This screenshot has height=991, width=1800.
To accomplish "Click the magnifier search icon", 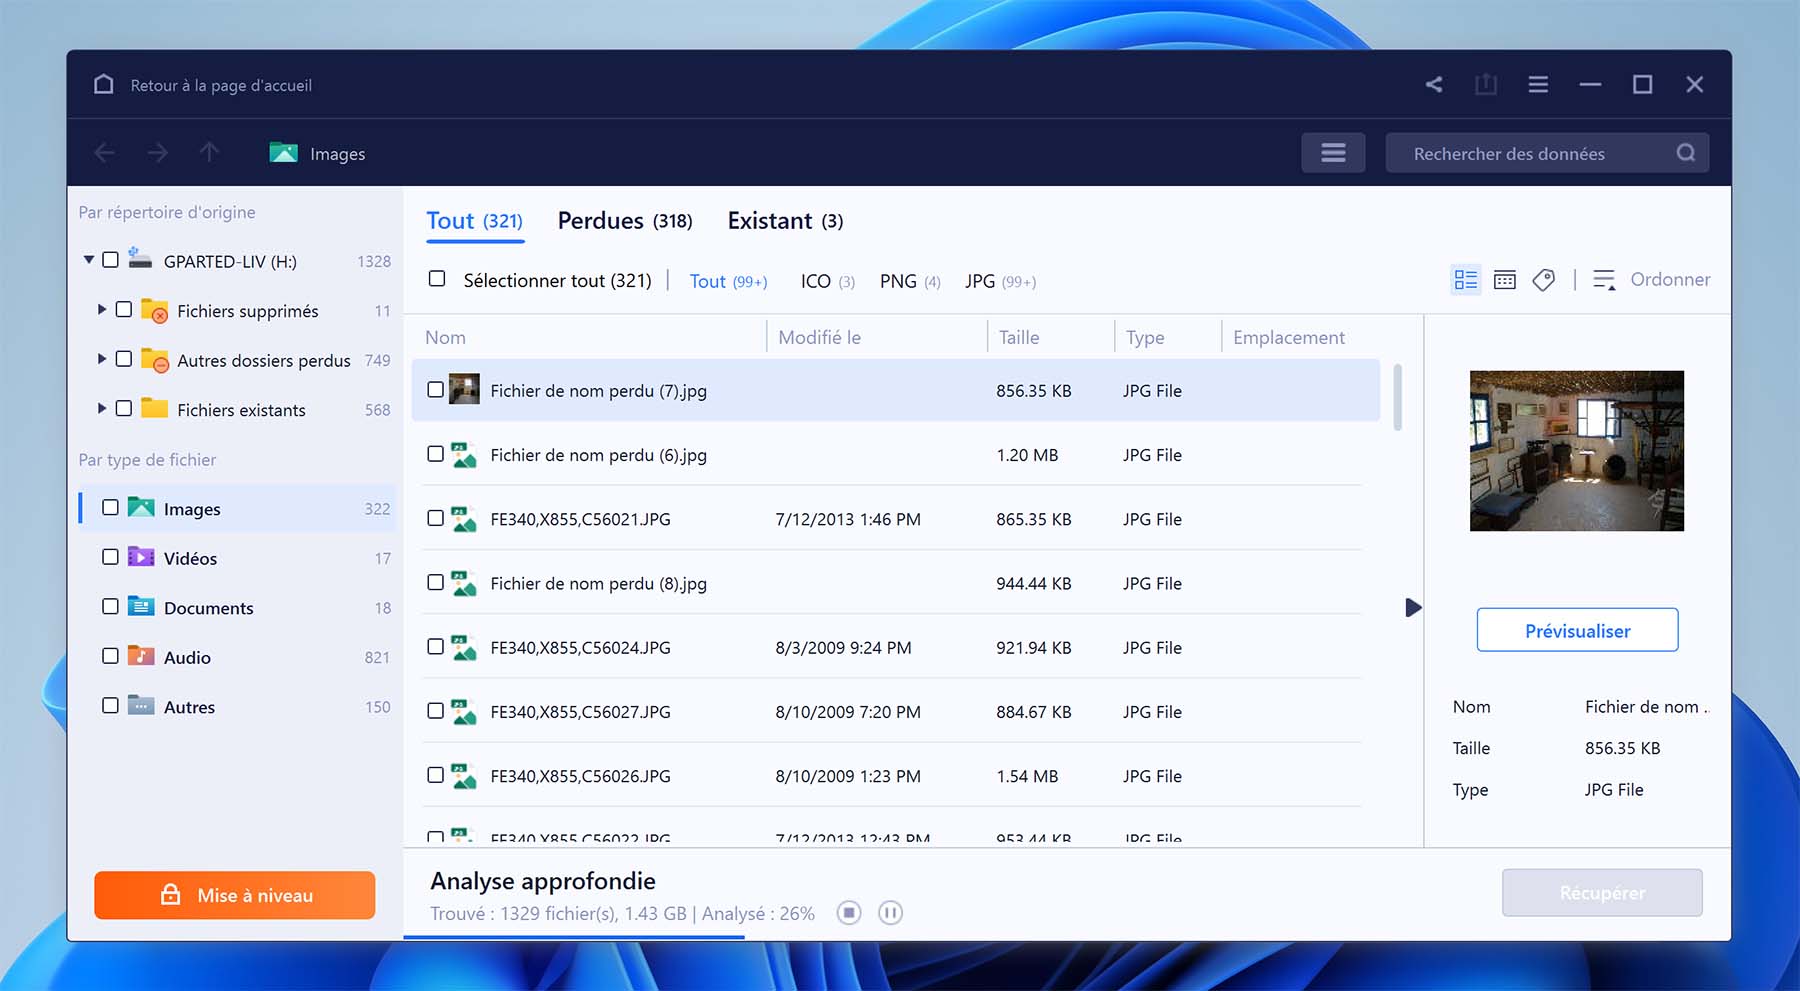I will (1686, 153).
